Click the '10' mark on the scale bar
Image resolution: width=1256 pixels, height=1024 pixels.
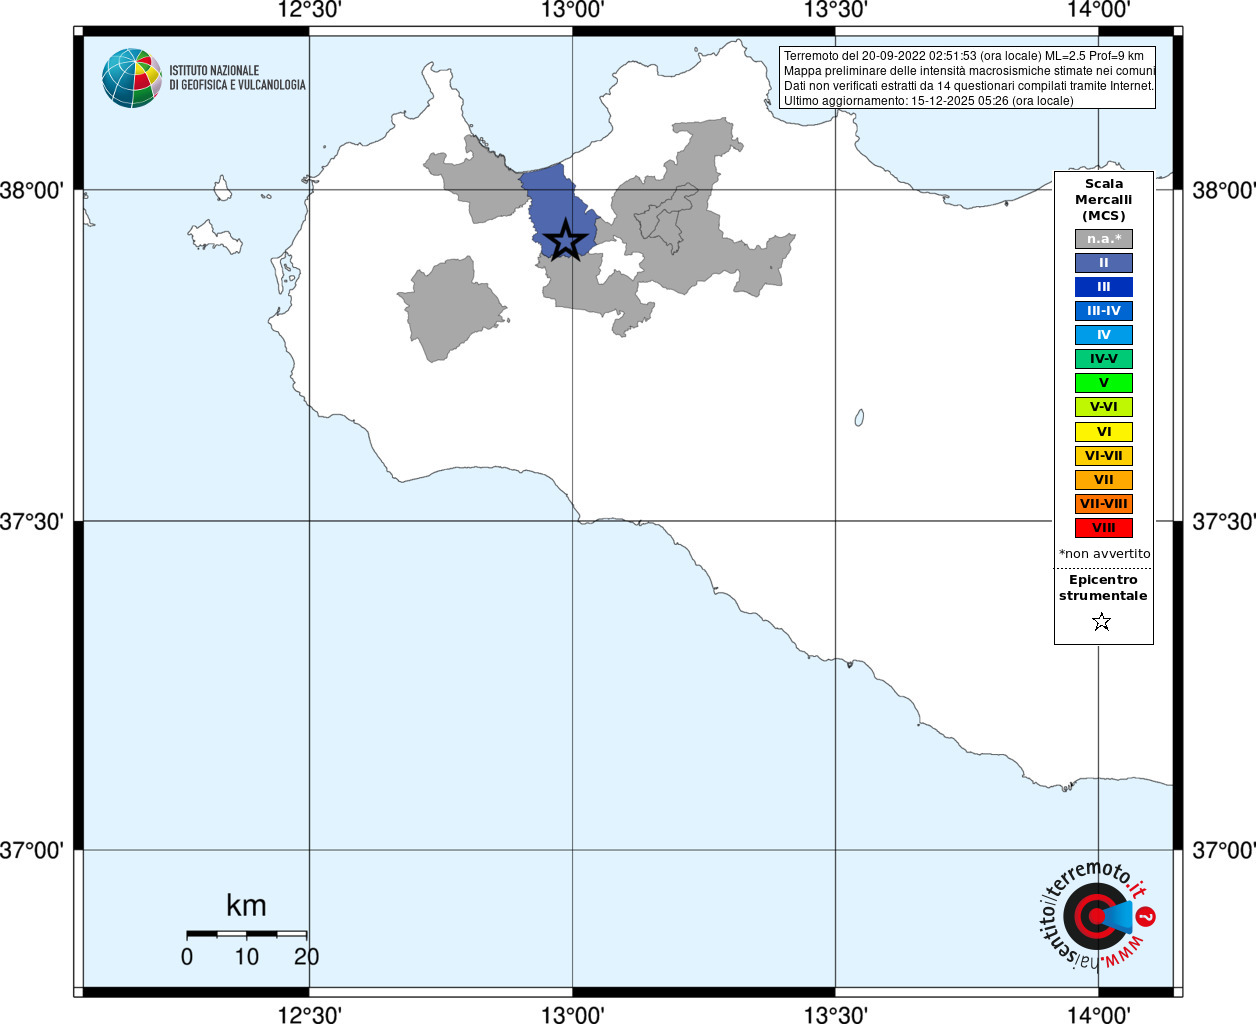[x=247, y=957]
